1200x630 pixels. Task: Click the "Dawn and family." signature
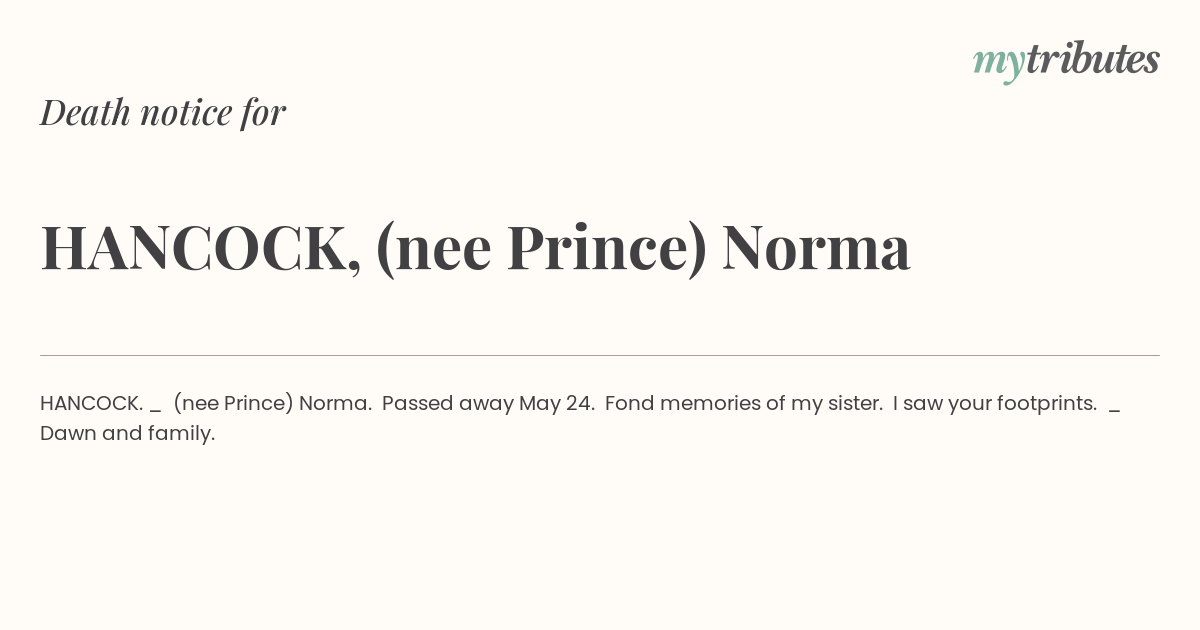click(x=128, y=434)
